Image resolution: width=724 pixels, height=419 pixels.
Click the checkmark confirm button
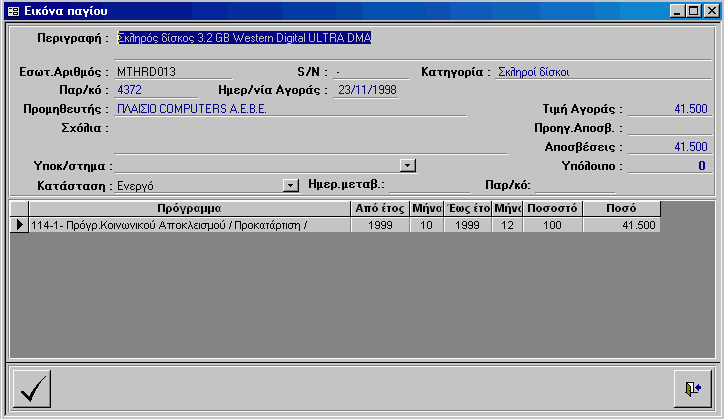coord(32,388)
